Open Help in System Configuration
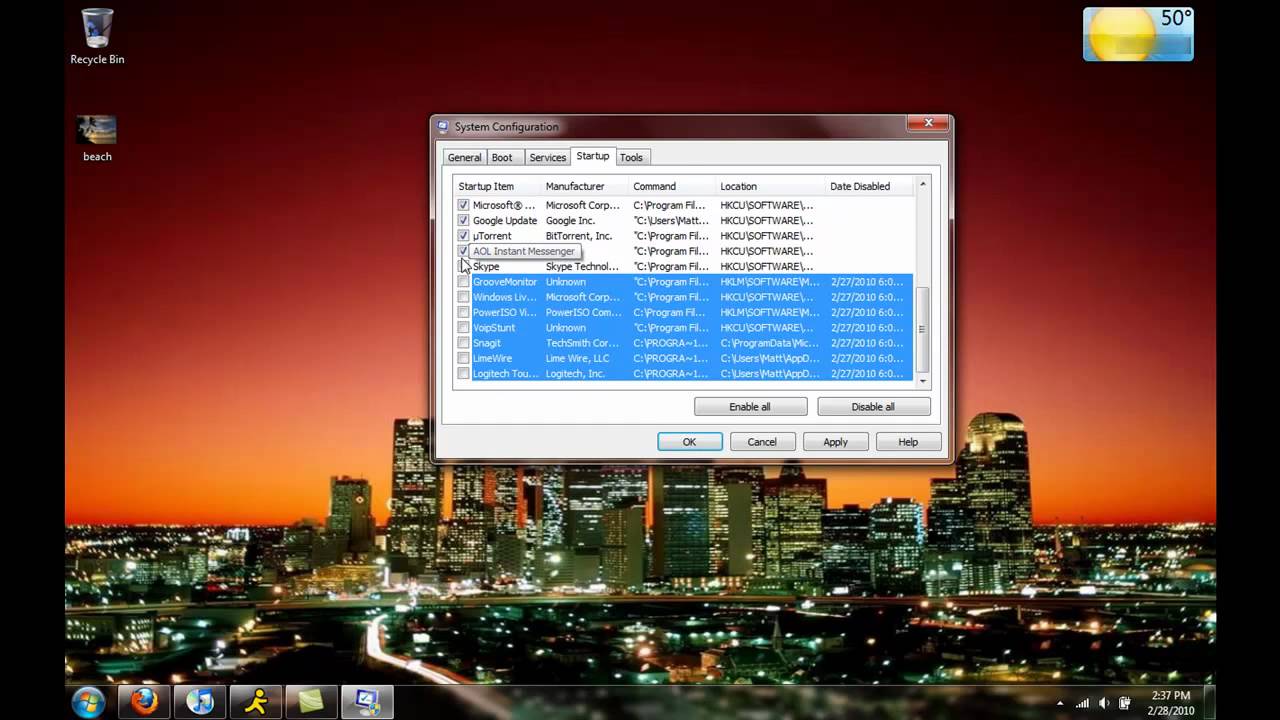Image resolution: width=1280 pixels, height=720 pixels. (x=908, y=442)
